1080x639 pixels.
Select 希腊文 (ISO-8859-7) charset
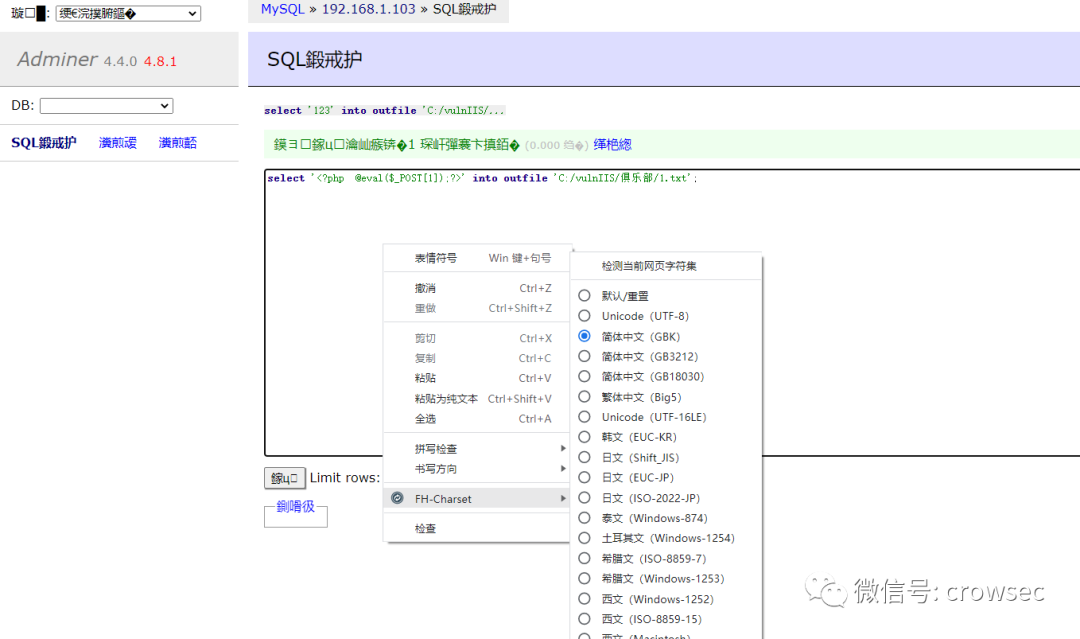pyautogui.click(x=584, y=558)
